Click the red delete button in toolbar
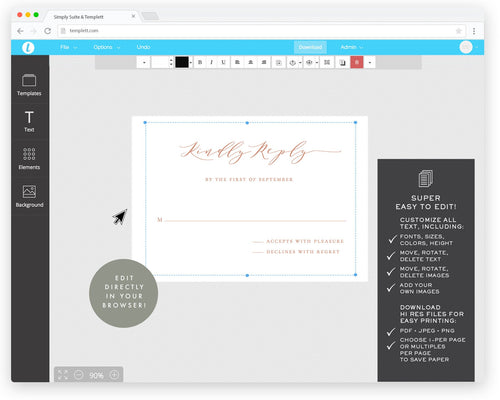 coord(357,62)
